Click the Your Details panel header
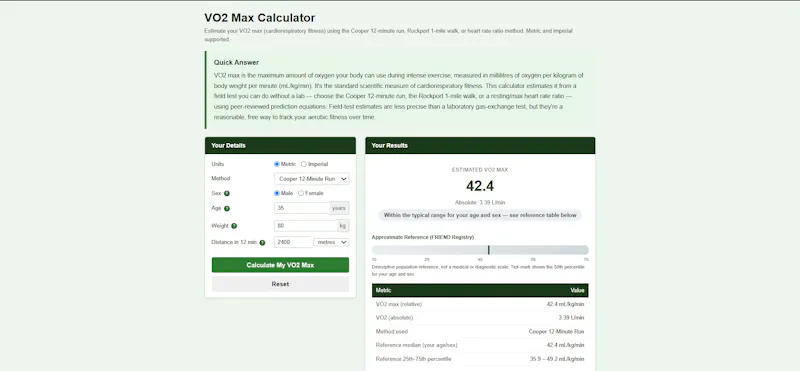 (280, 145)
